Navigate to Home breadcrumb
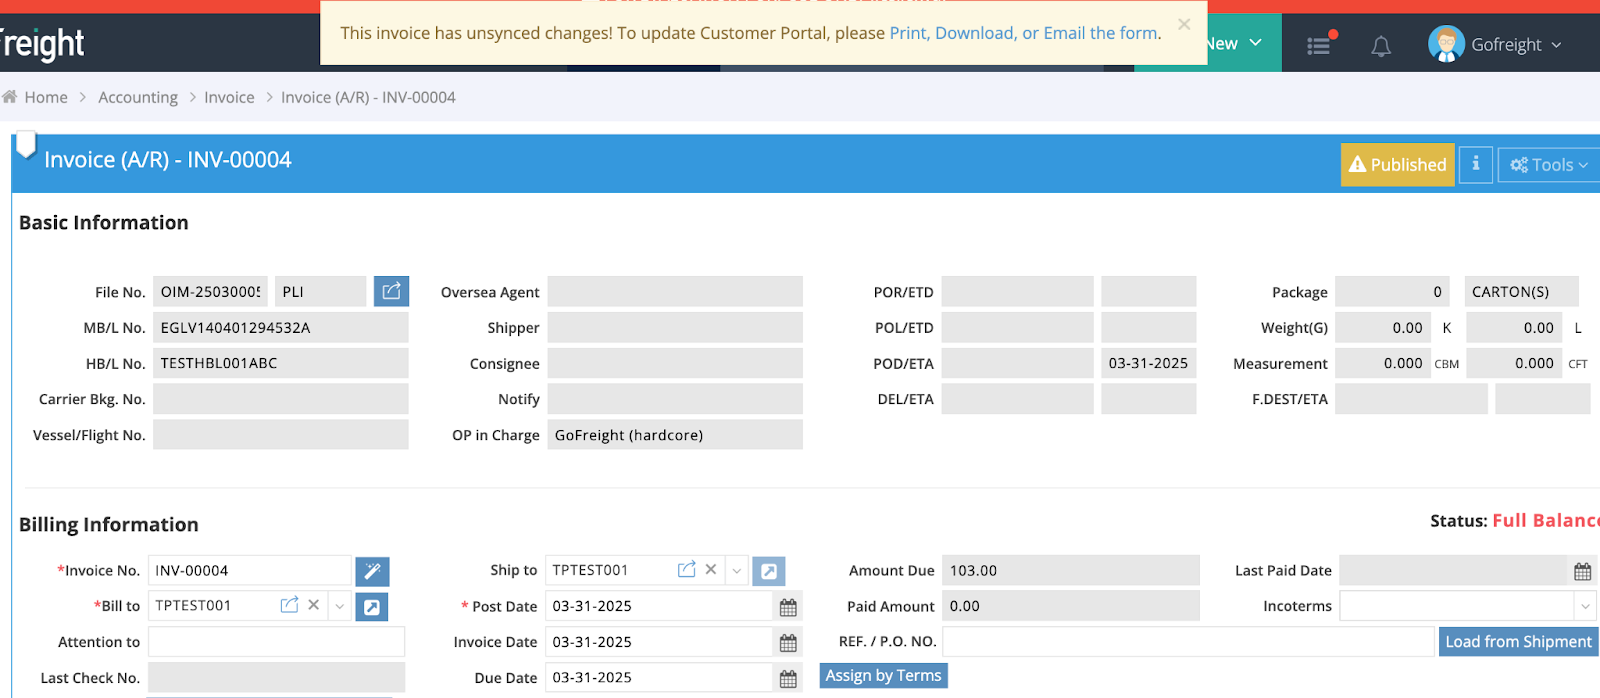This screenshot has width=1600, height=698. pyautogui.click(x=45, y=97)
